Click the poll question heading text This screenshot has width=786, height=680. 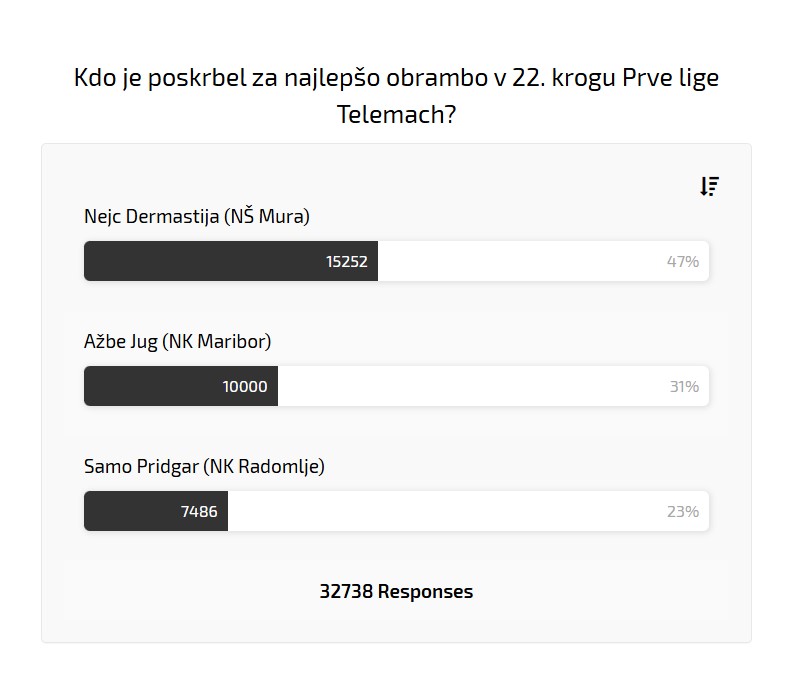click(x=396, y=78)
